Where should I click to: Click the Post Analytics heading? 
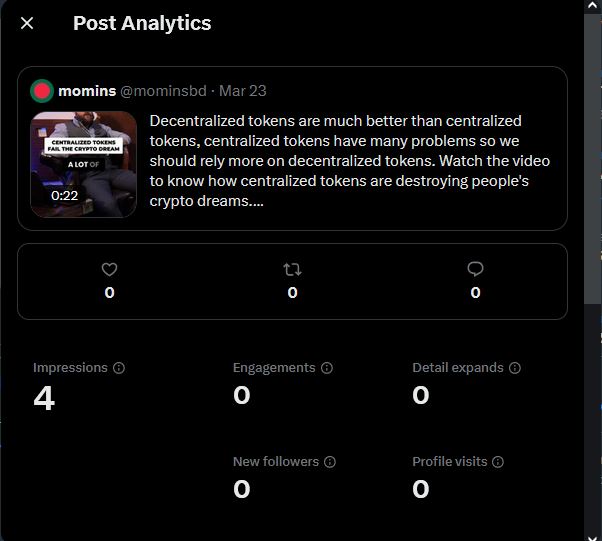coord(142,23)
